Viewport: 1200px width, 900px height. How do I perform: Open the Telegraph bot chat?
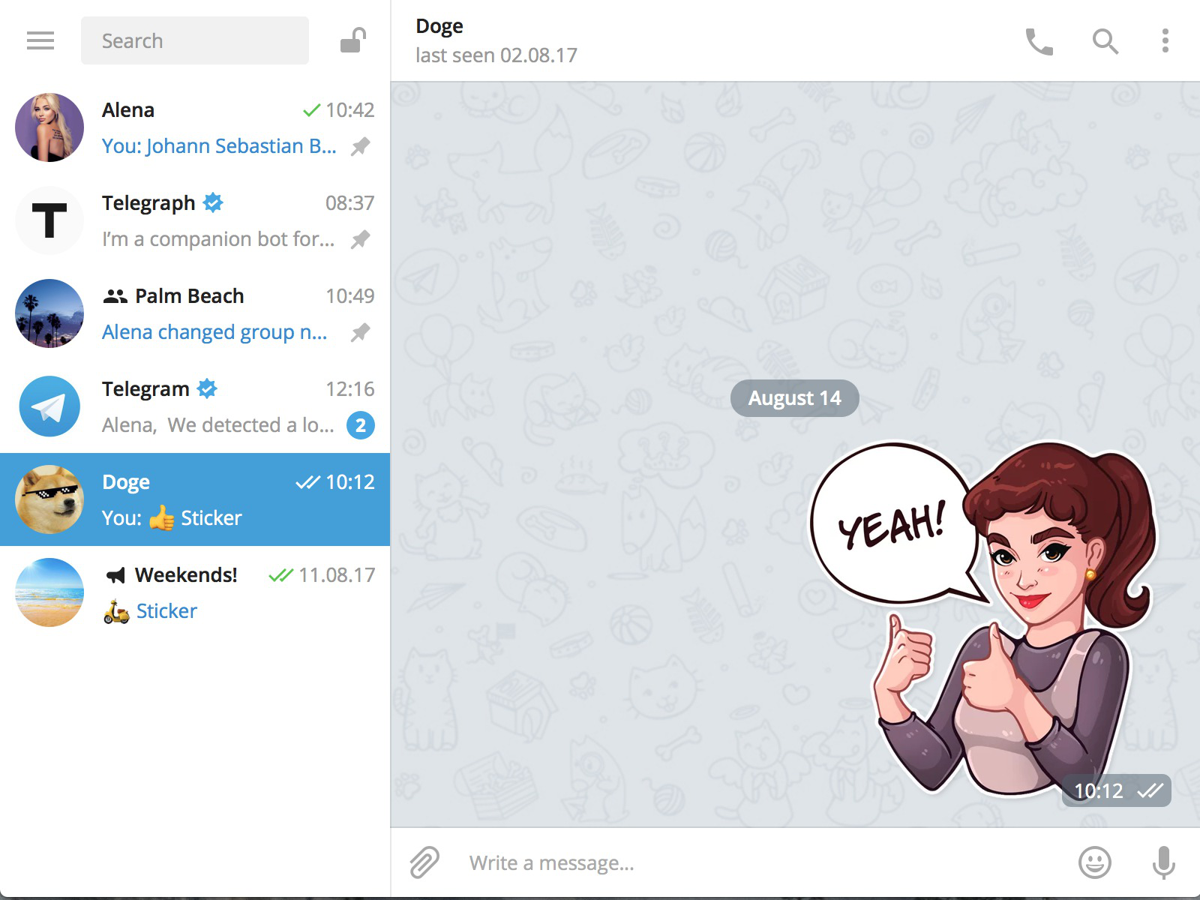195,221
